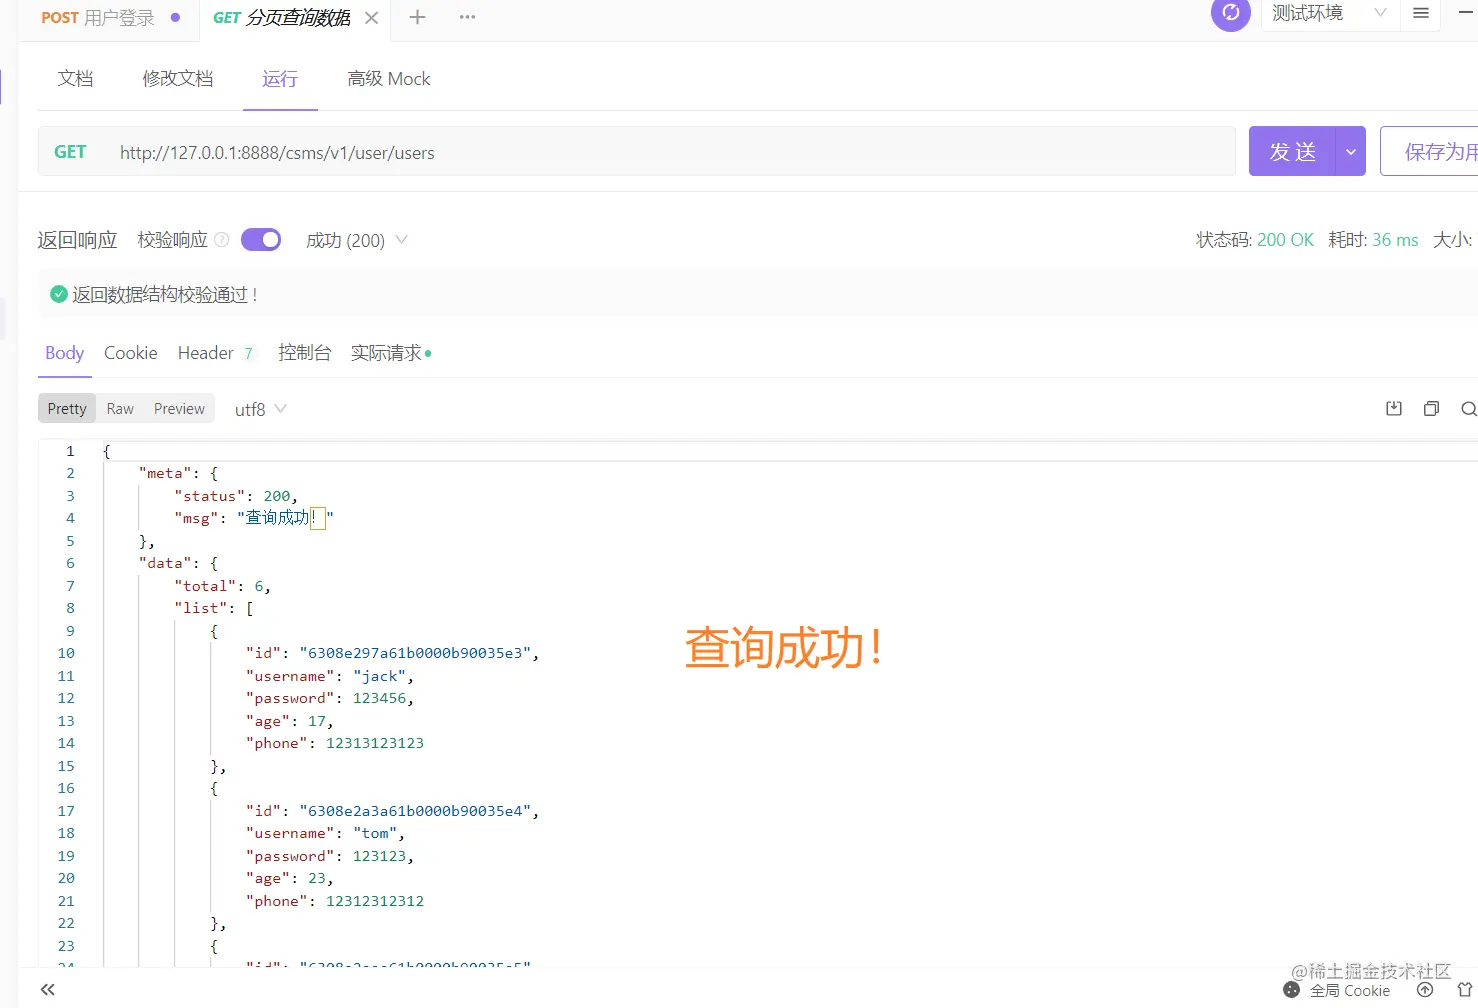Open the 高级 Mock tab

(x=389, y=79)
